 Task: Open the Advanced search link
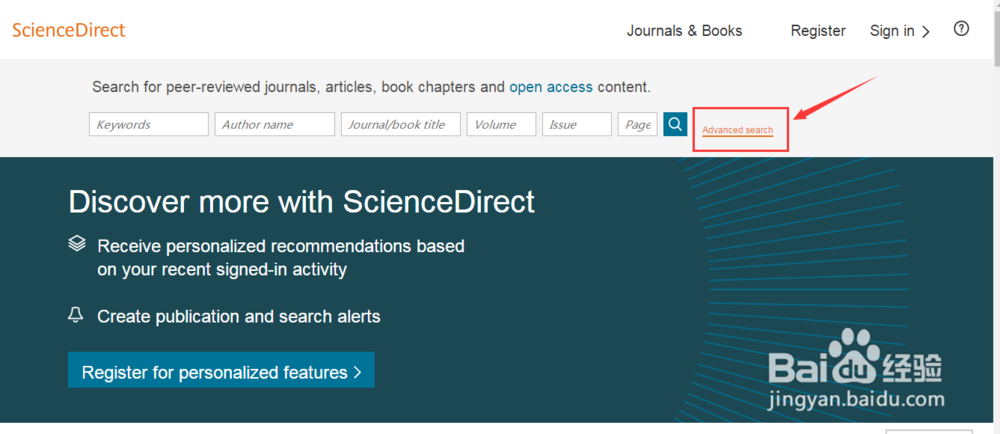pos(737,131)
